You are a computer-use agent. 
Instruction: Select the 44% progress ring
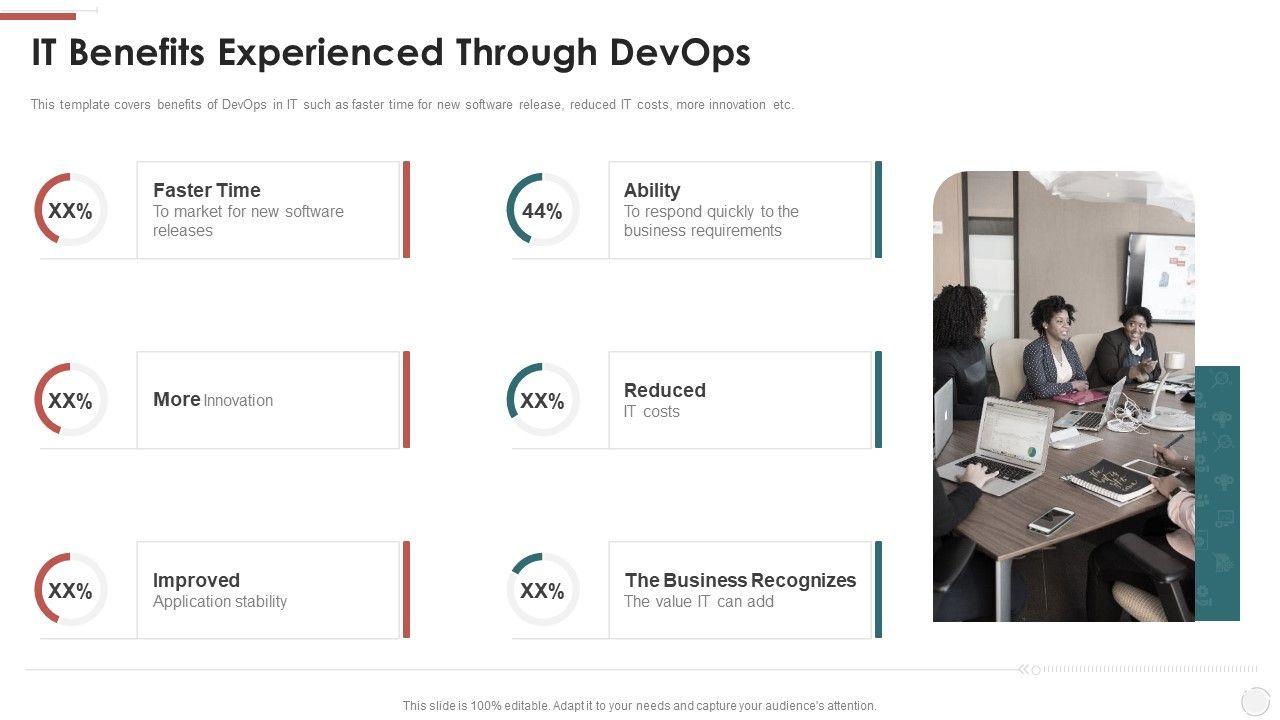pyautogui.click(x=542, y=210)
